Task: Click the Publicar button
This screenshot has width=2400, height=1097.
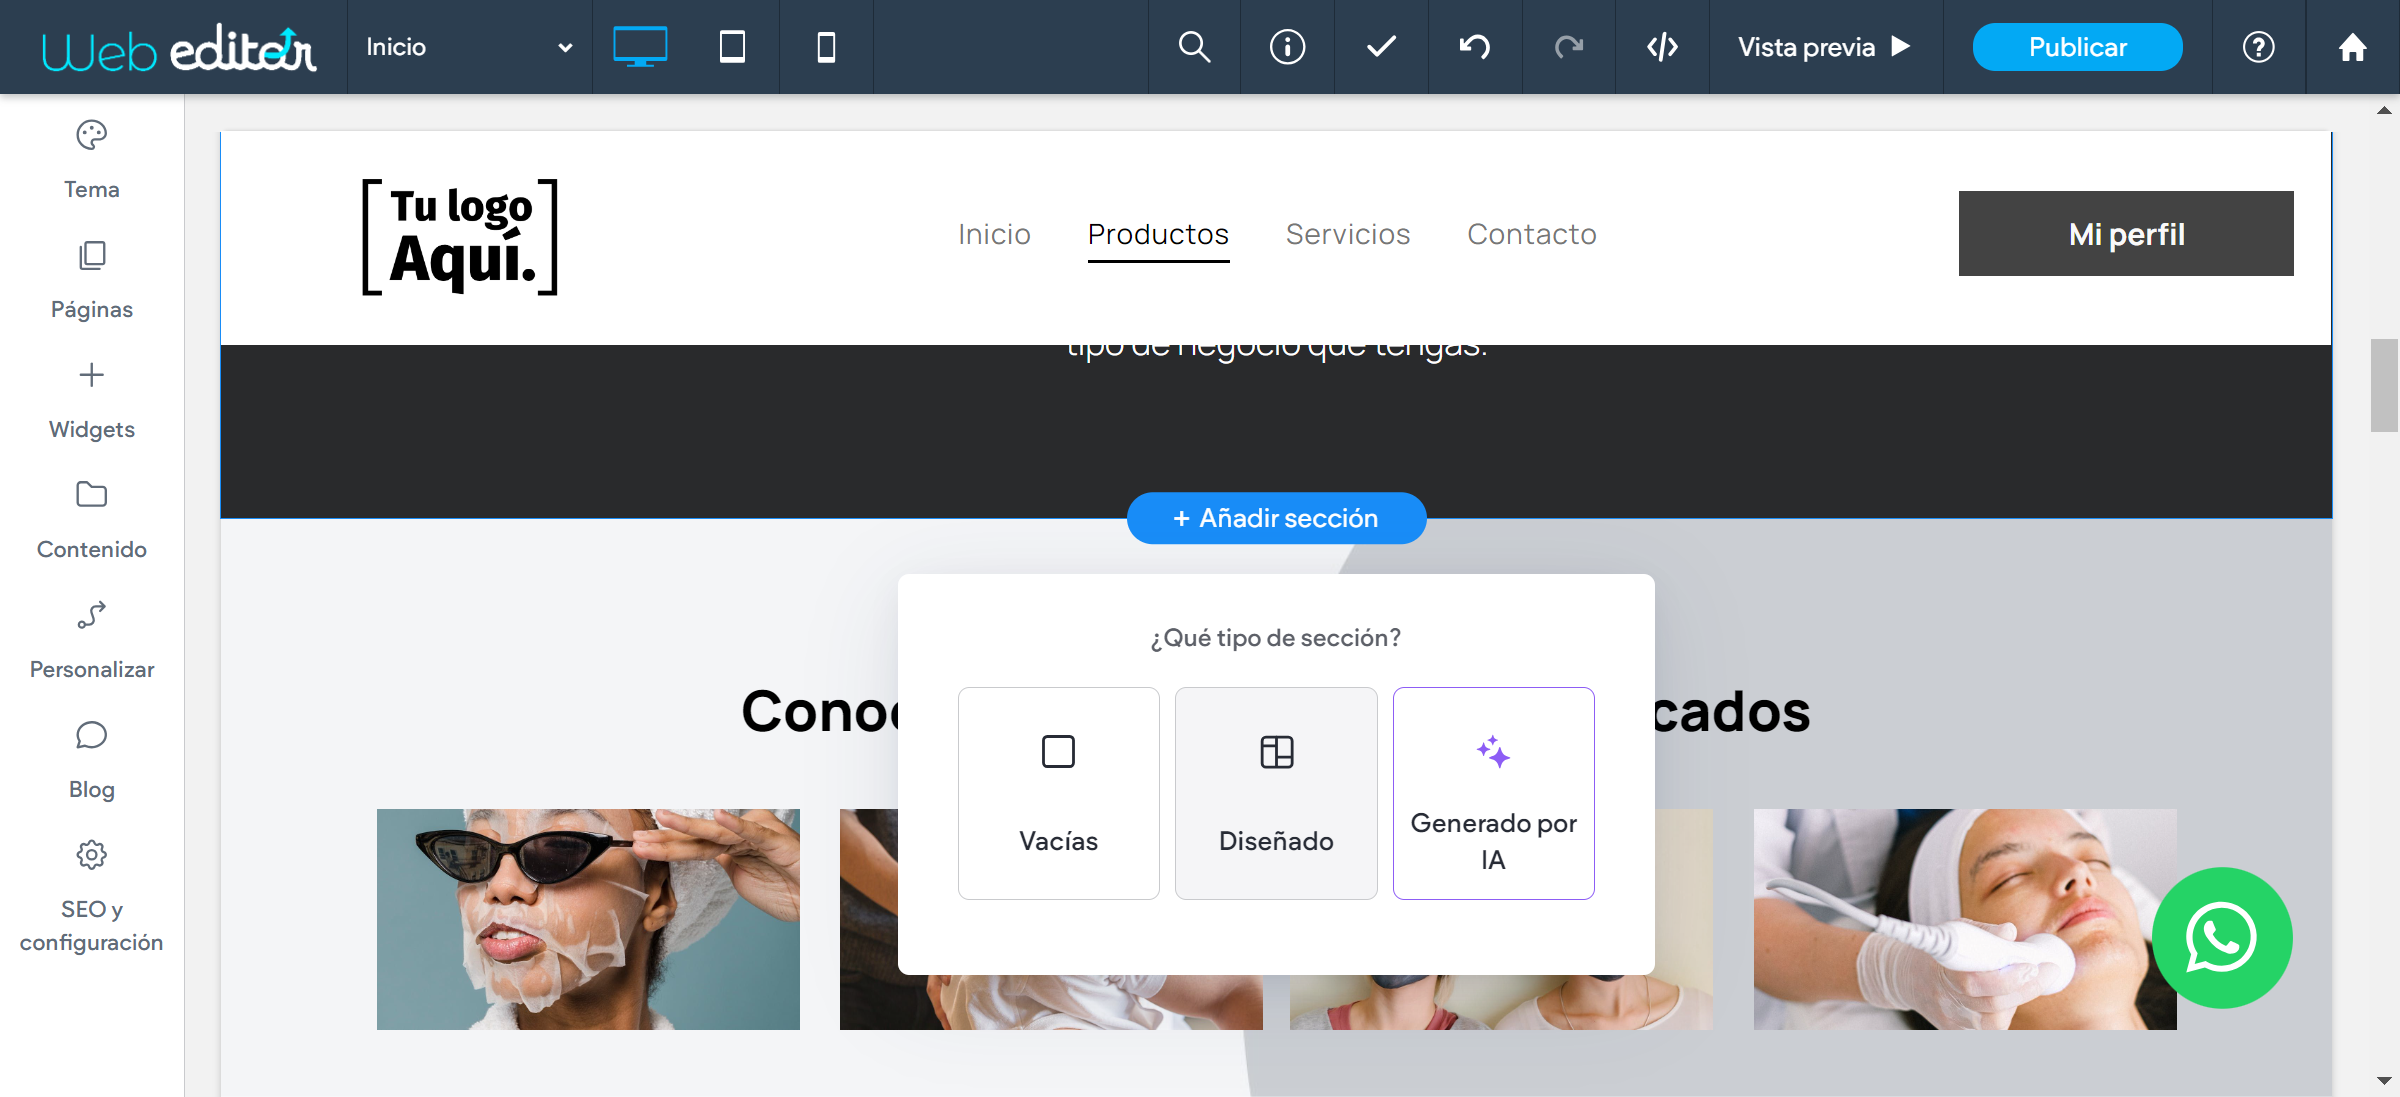Action: coord(2077,47)
